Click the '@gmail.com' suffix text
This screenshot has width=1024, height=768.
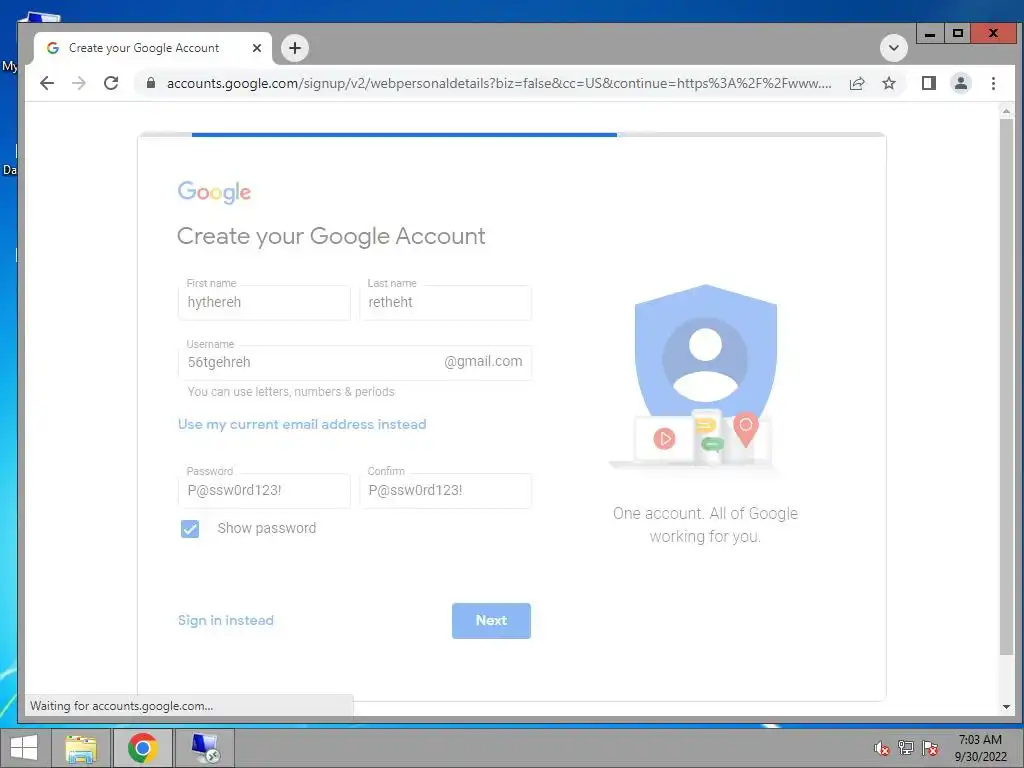point(483,361)
